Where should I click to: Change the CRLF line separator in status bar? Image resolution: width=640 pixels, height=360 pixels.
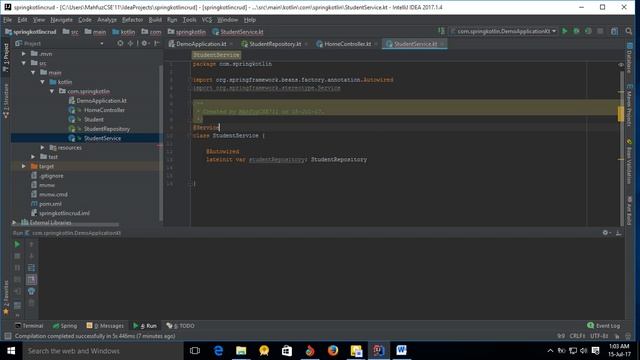(x=578, y=336)
